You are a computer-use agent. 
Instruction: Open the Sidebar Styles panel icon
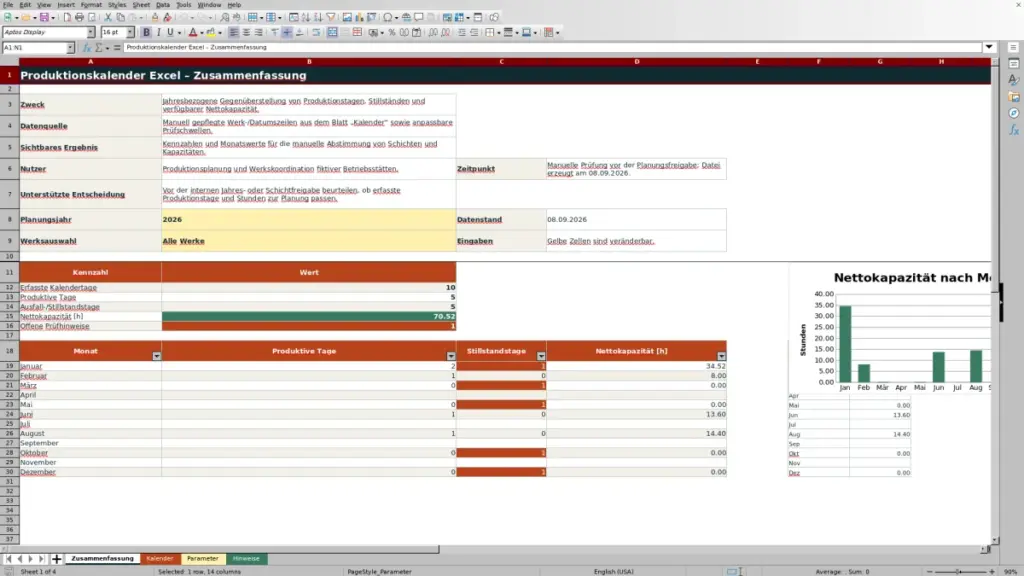(x=1014, y=80)
